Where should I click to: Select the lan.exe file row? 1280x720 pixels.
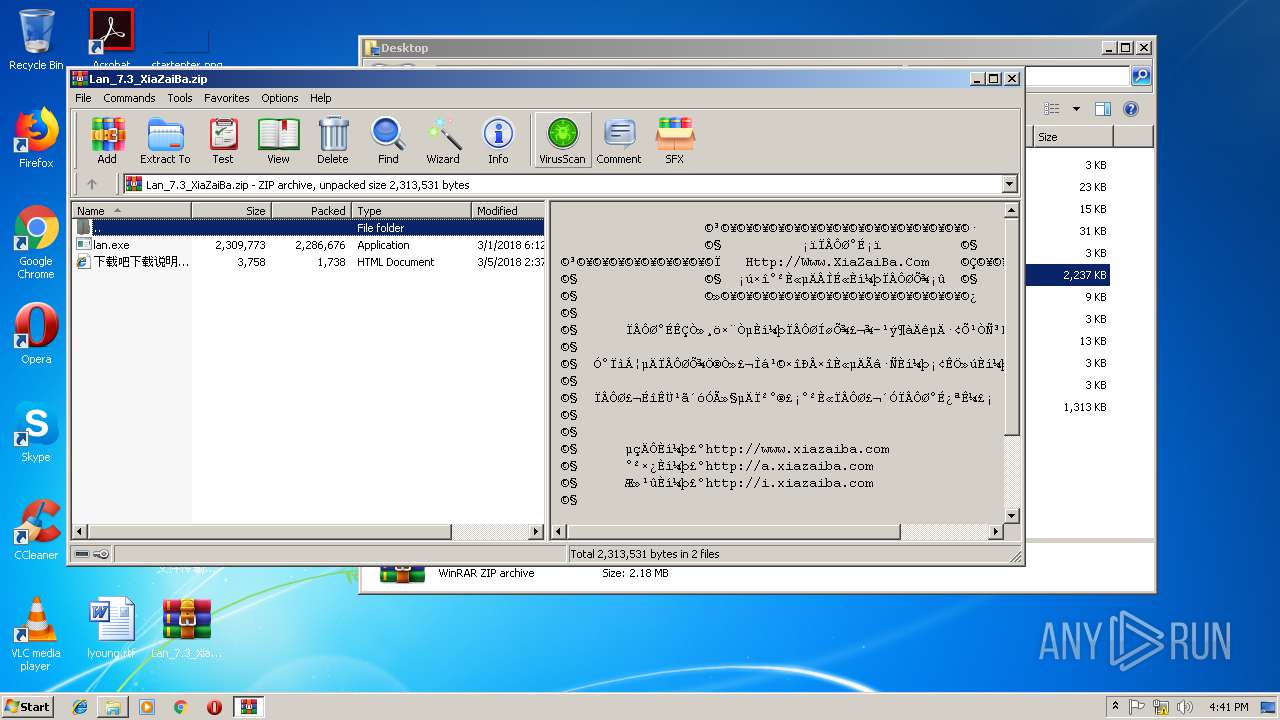pyautogui.click(x=310, y=245)
